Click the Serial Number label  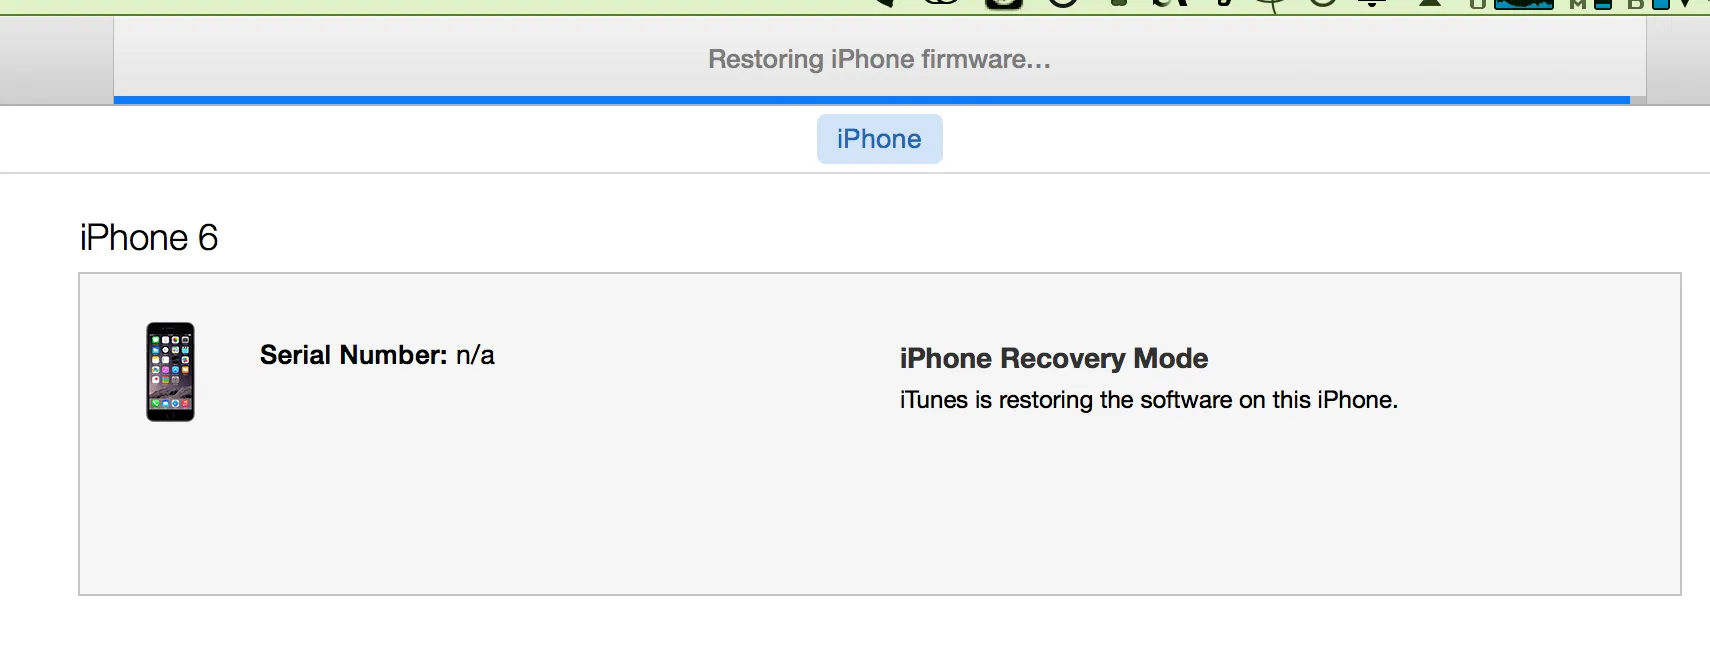pyautogui.click(x=353, y=355)
